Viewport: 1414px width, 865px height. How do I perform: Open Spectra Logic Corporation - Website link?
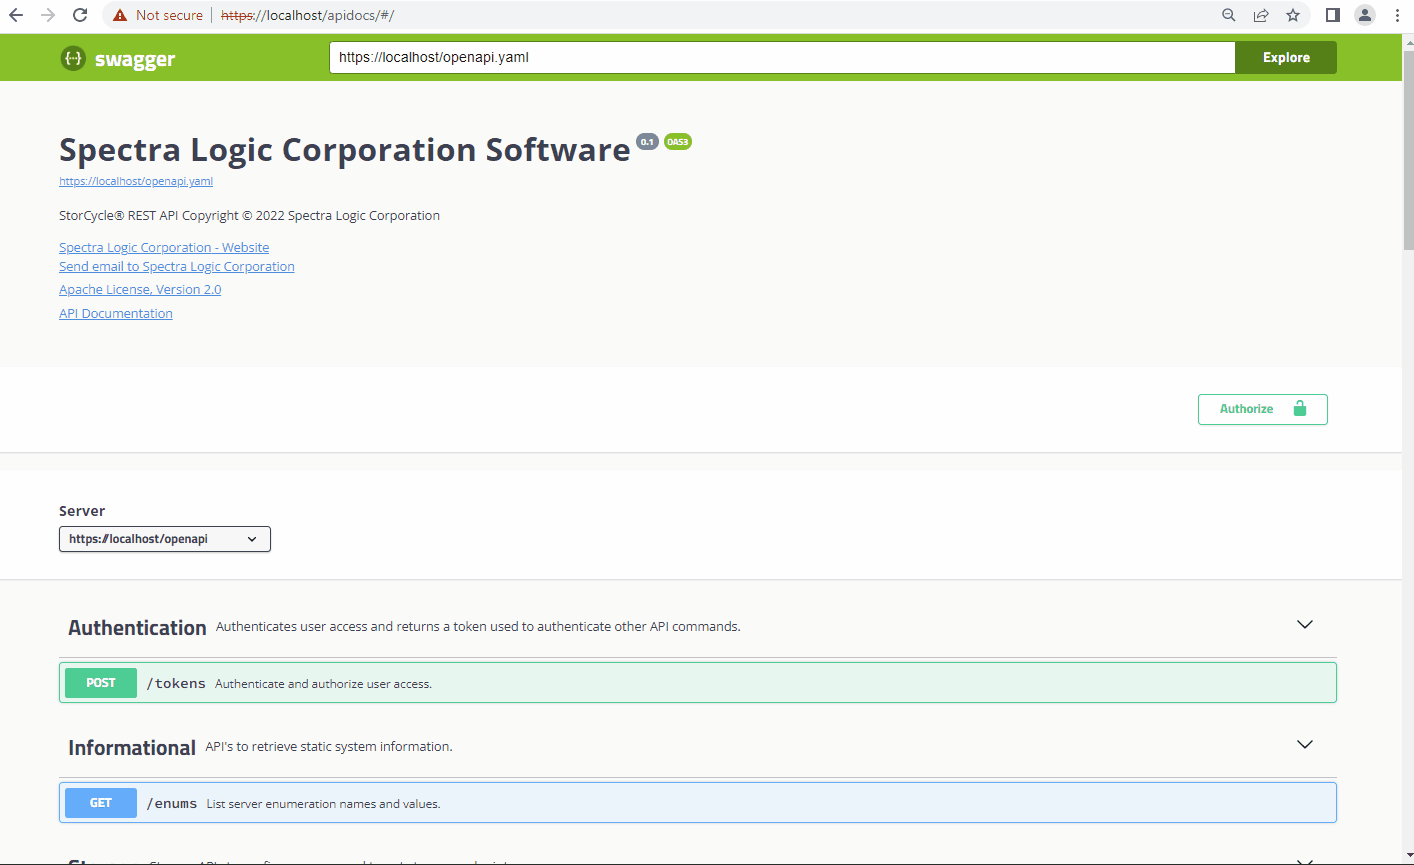(164, 247)
